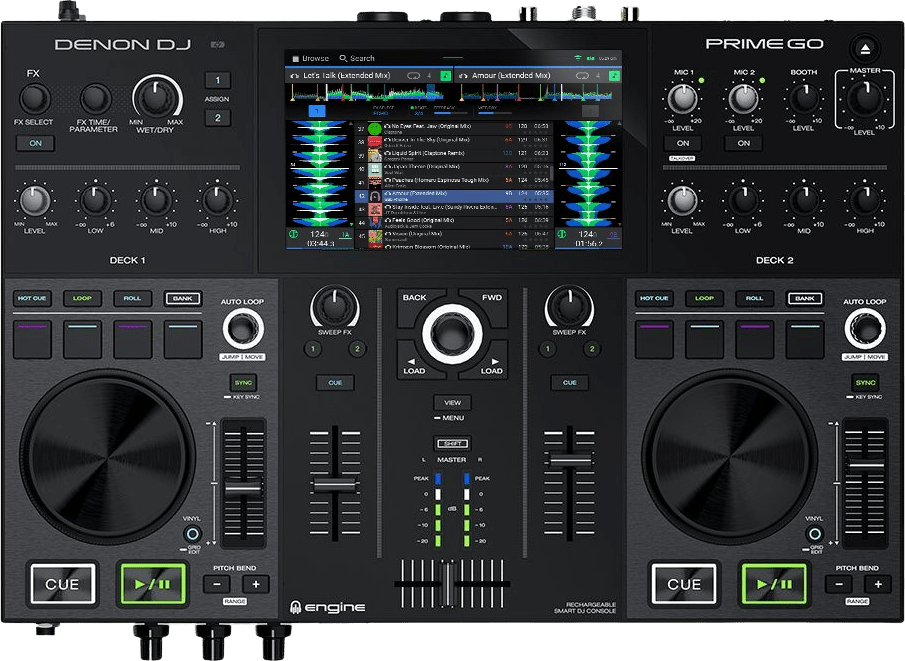This screenshot has height=661, width=905.
Task: Enable SYNC on Deck 1
Action: point(244,383)
